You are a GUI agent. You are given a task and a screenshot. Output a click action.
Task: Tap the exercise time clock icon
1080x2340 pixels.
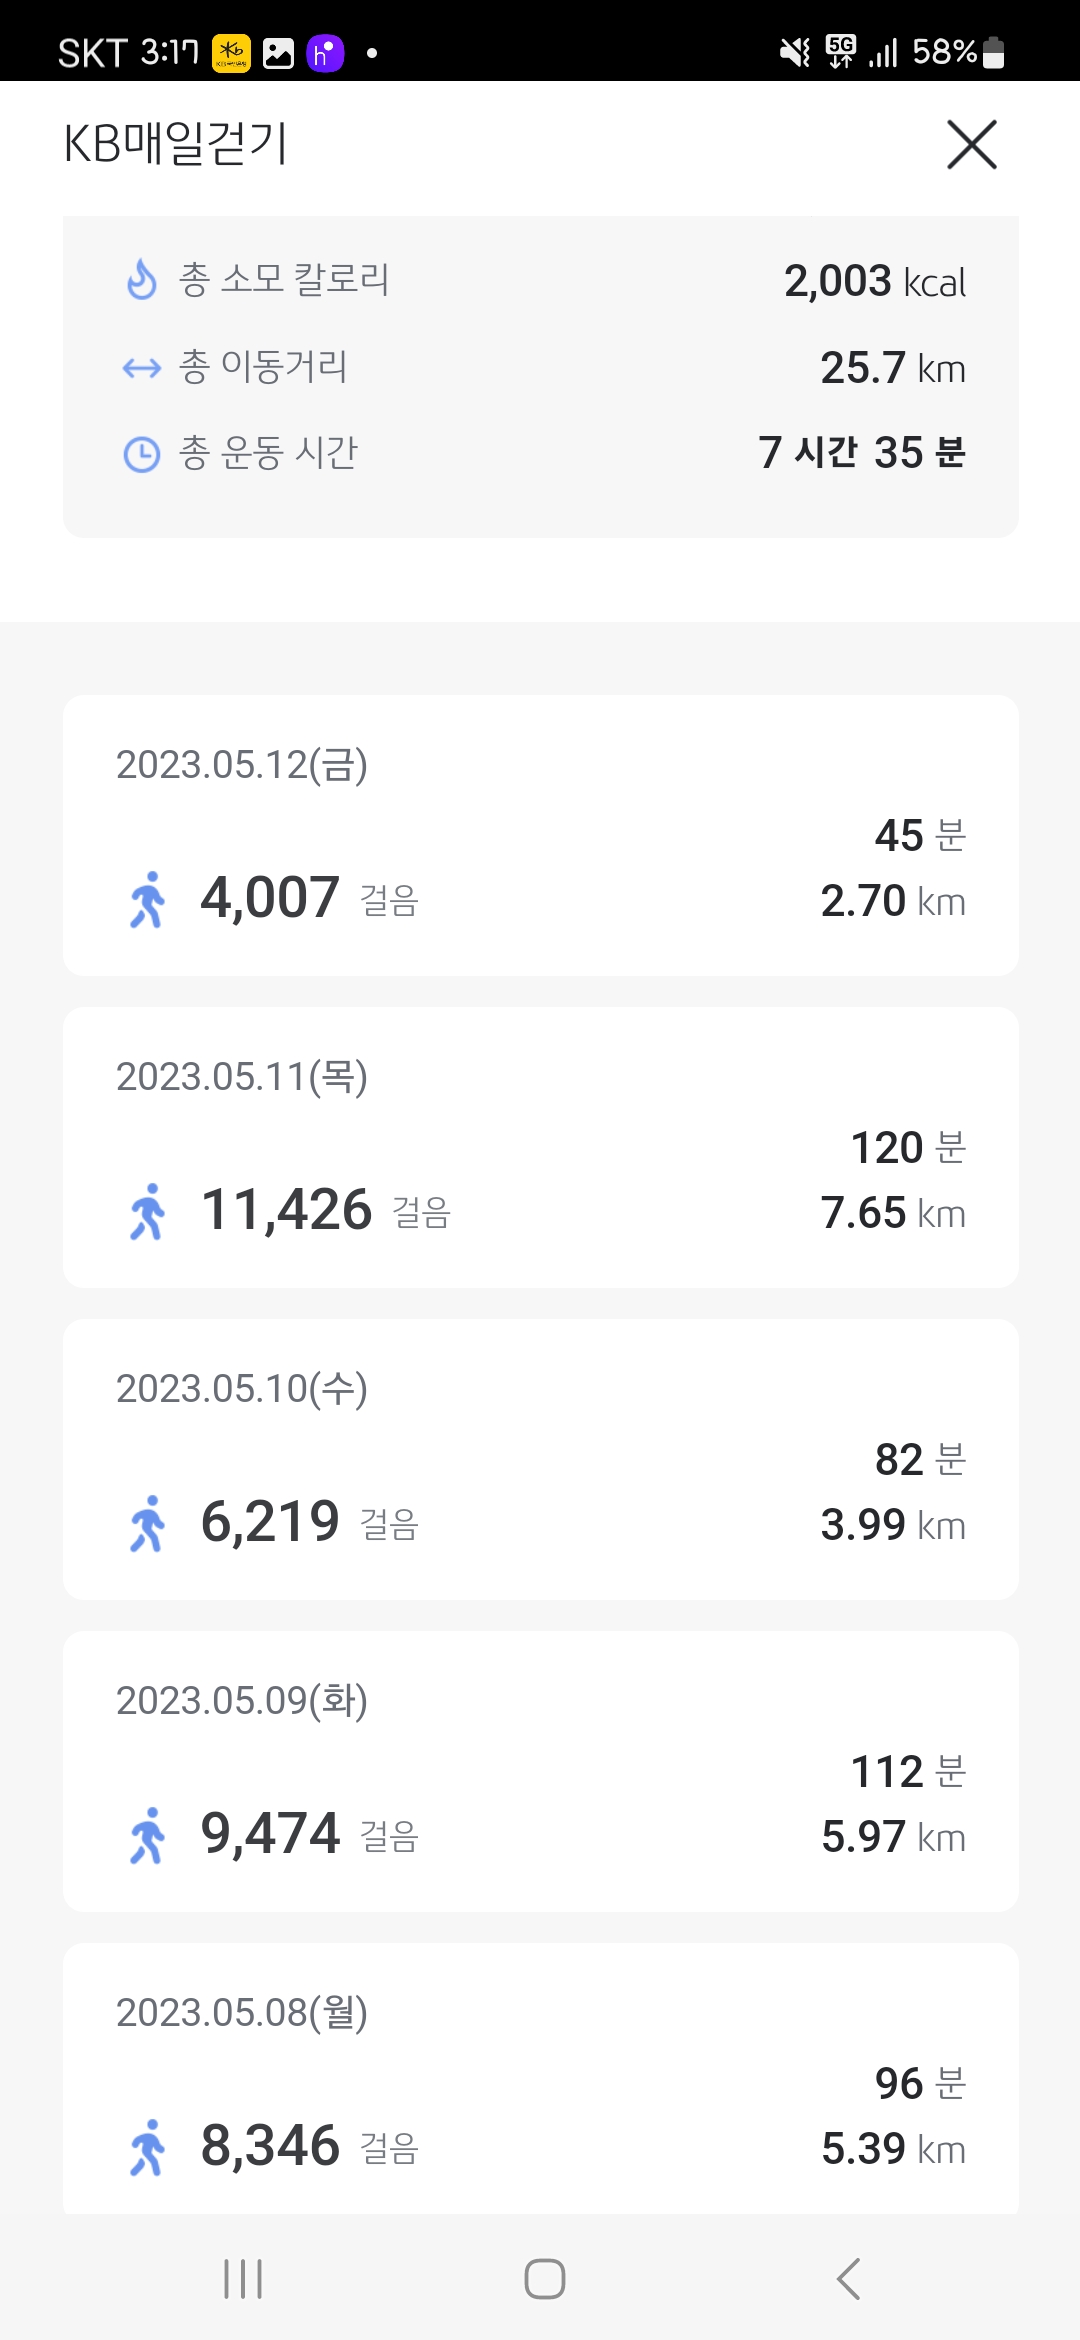[142, 454]
